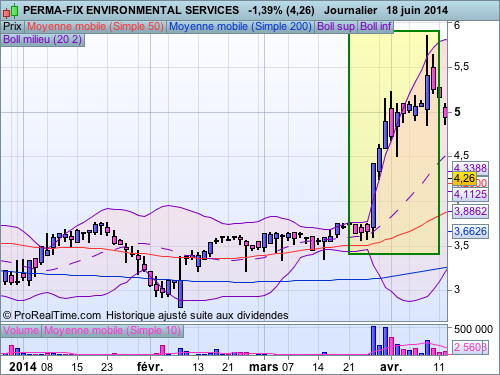Select the Boll sup indicator label

(x=336, y=26)
